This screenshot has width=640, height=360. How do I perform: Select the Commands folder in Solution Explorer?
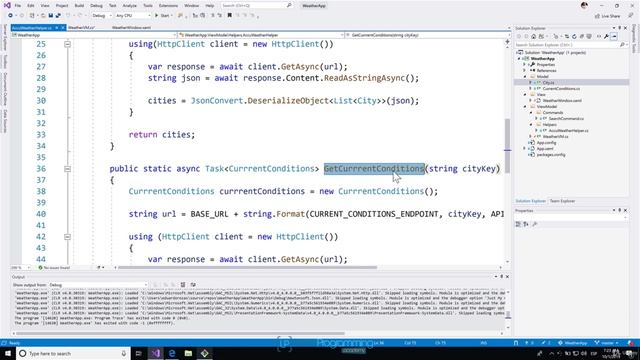pos(552,113)
